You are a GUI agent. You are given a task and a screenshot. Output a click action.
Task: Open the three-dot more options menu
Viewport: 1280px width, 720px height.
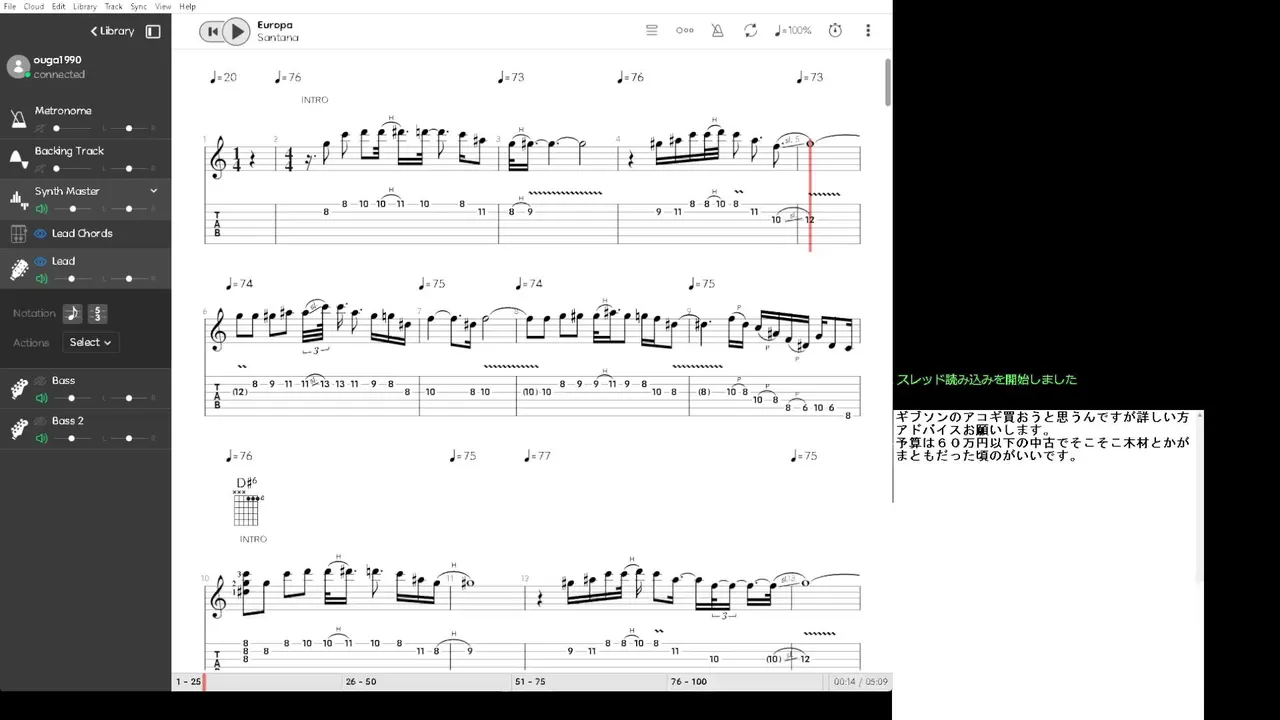[x=868, y=31]
